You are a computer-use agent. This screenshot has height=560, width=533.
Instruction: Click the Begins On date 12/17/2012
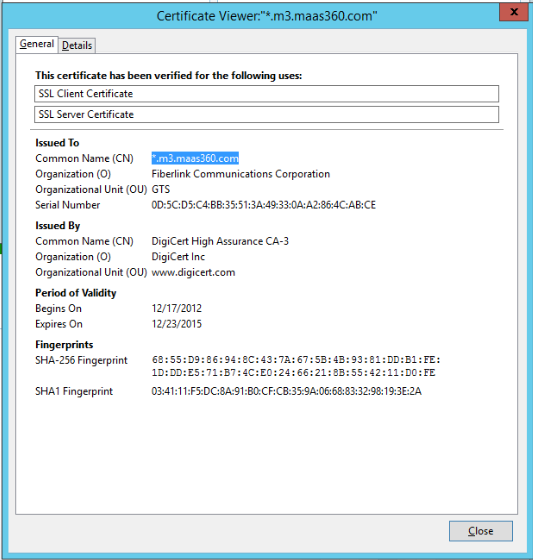pyautogui.click(x=176, y=308)
